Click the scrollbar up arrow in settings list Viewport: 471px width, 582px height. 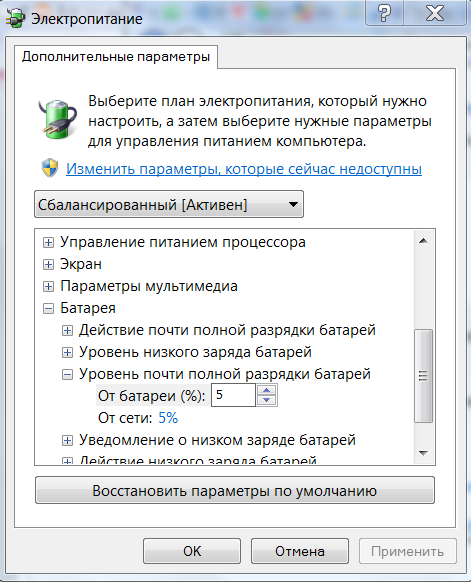[423, 241]
